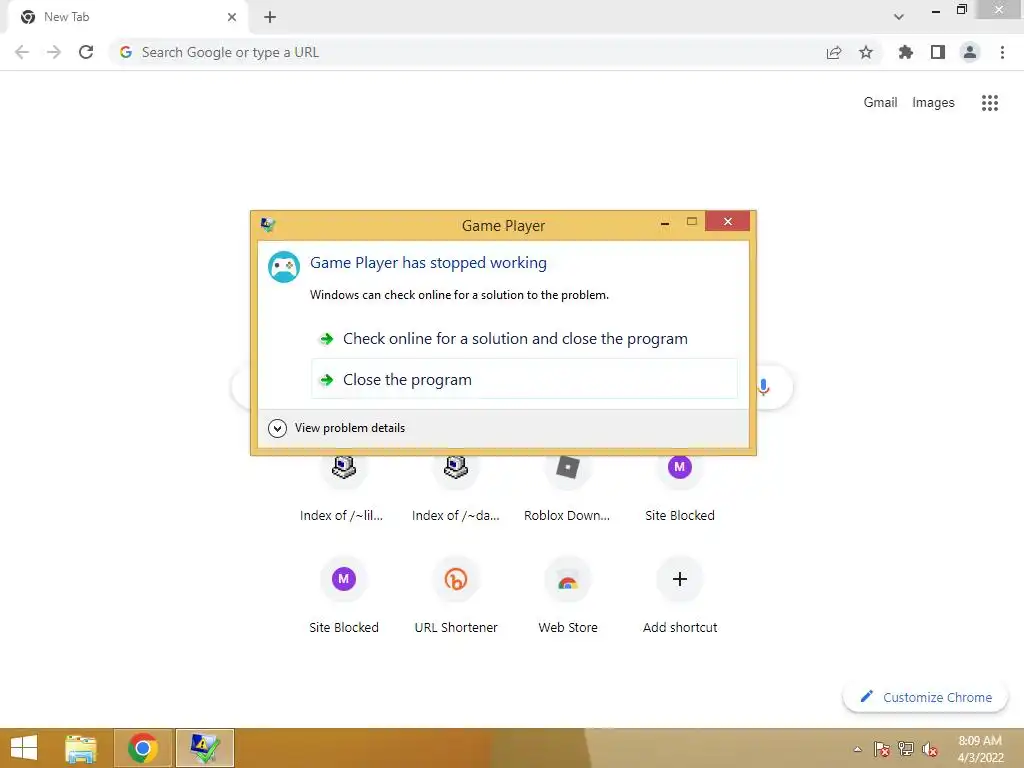The width and height of the screenshot is (1024, 768).
Task: Open the Roblox Down... shortcut
Action: tap(568, 490)
